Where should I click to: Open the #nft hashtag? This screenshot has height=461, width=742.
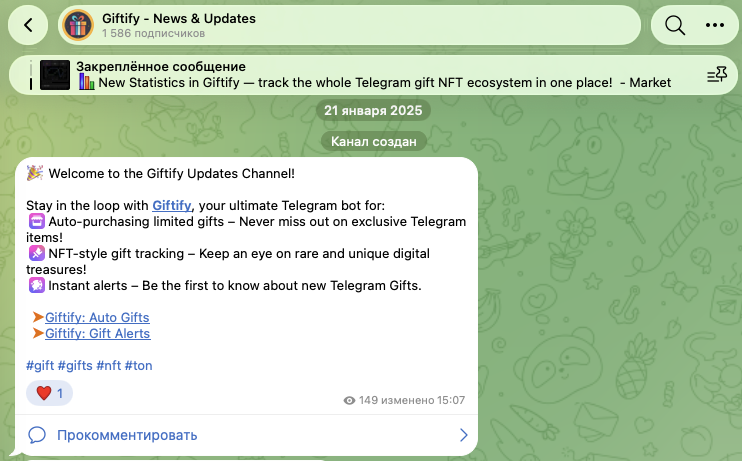[109, 365]
